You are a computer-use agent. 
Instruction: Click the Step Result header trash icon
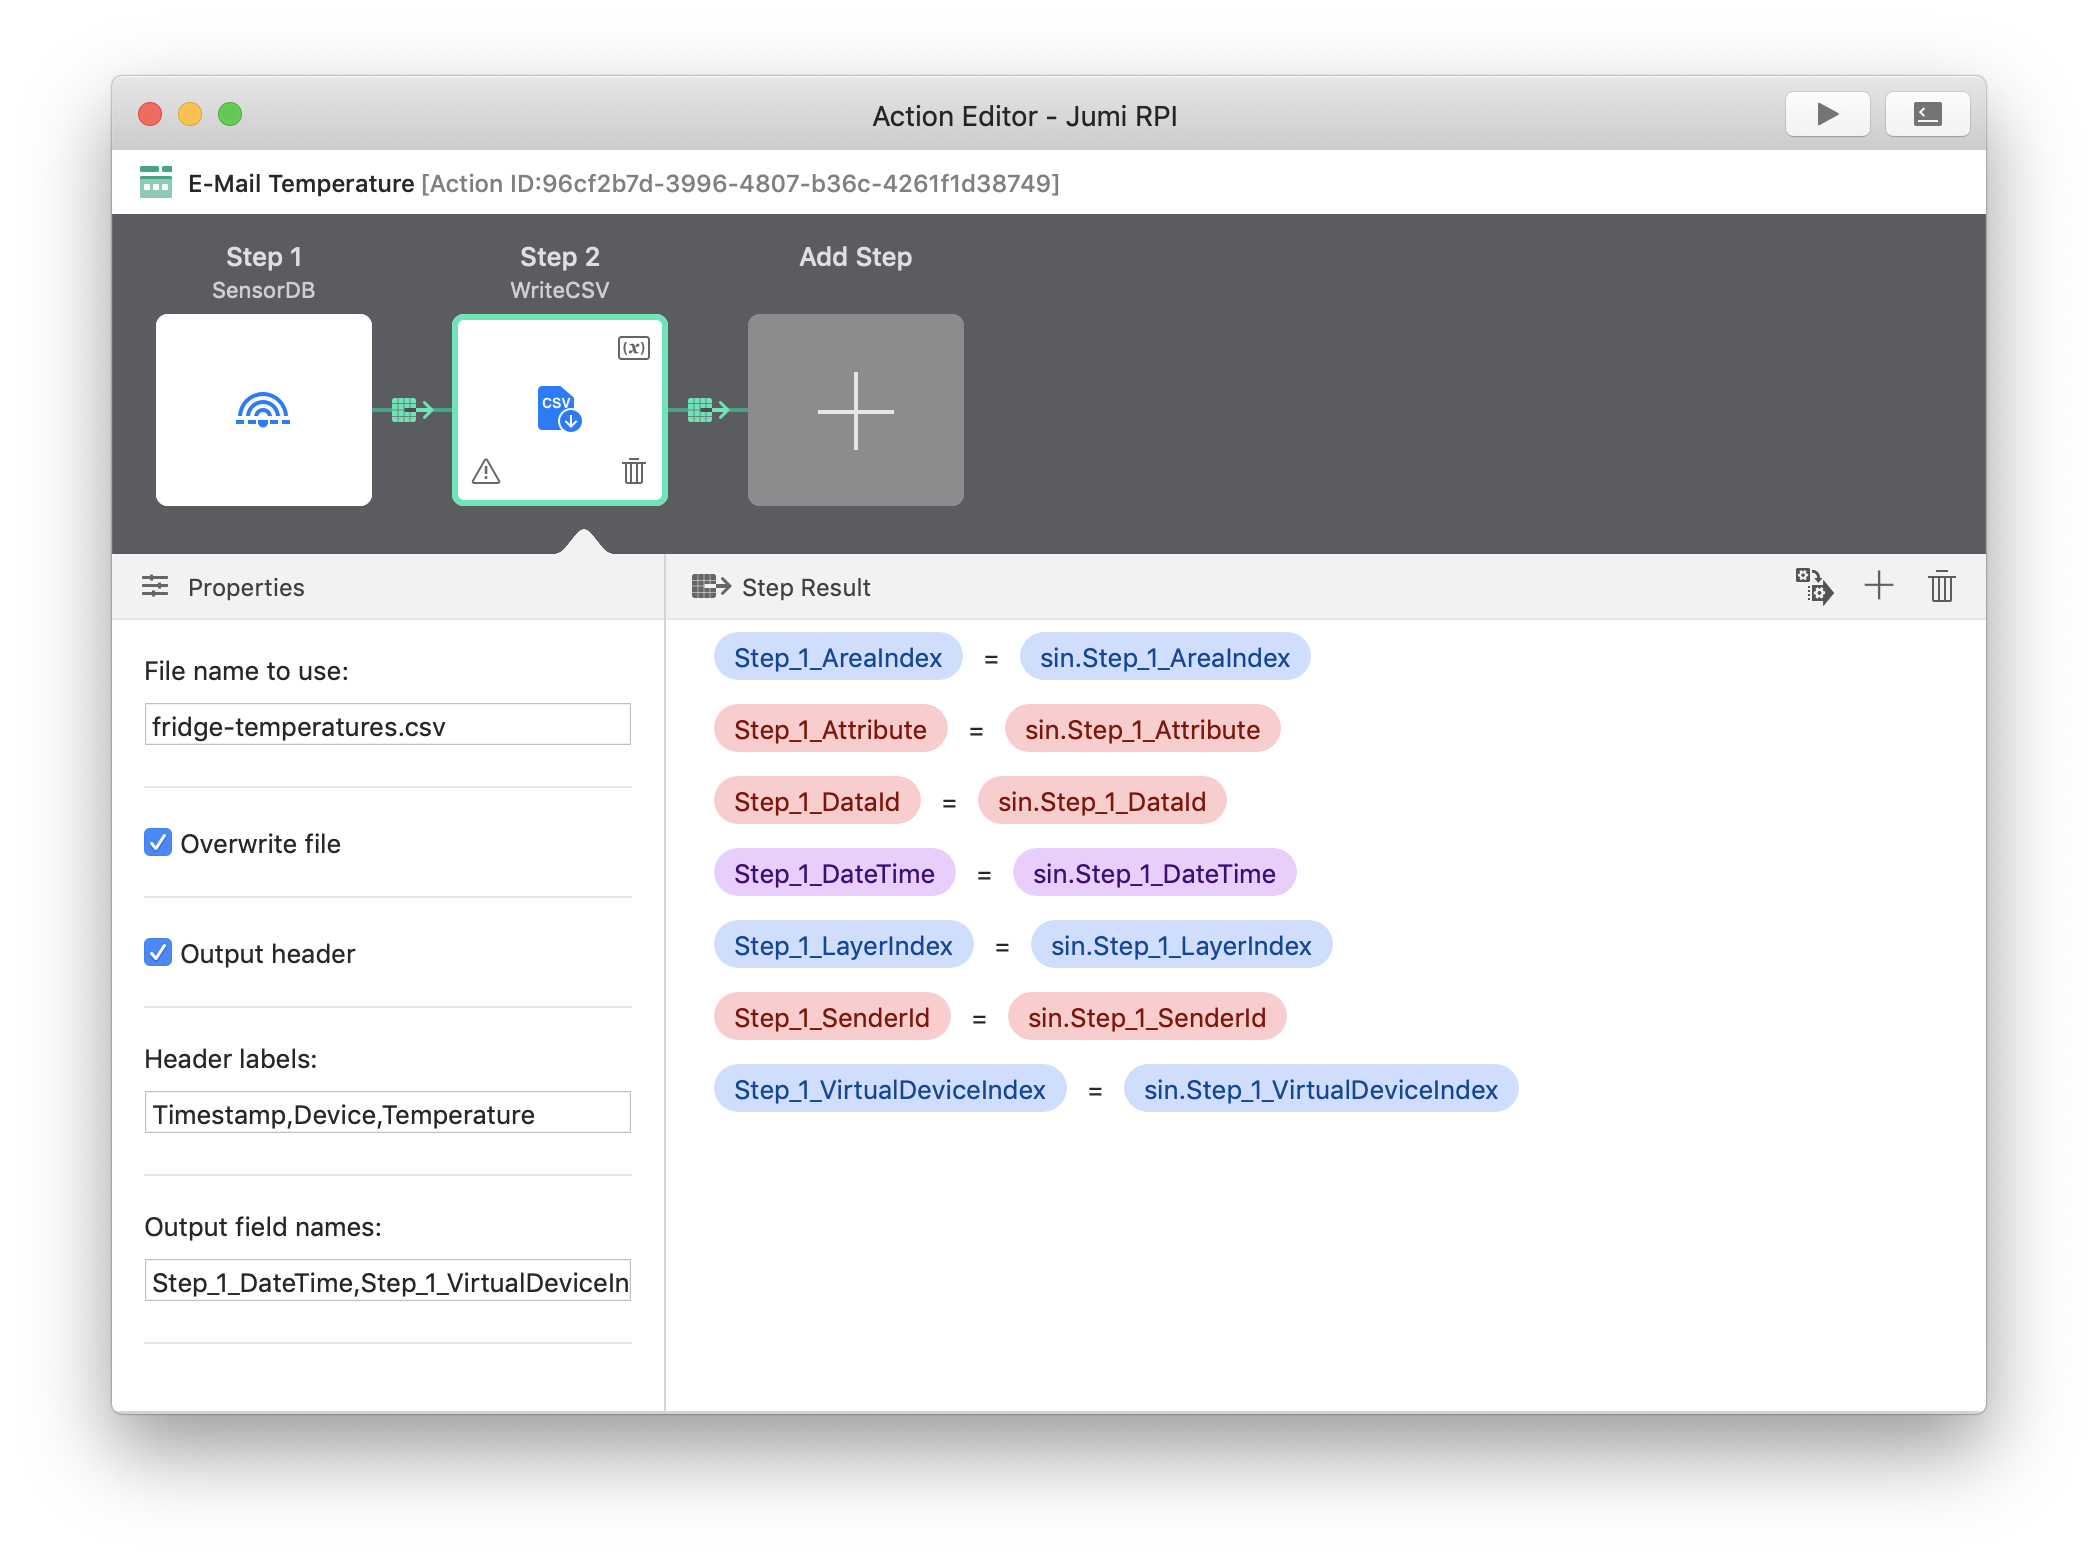pos(1941,586)
